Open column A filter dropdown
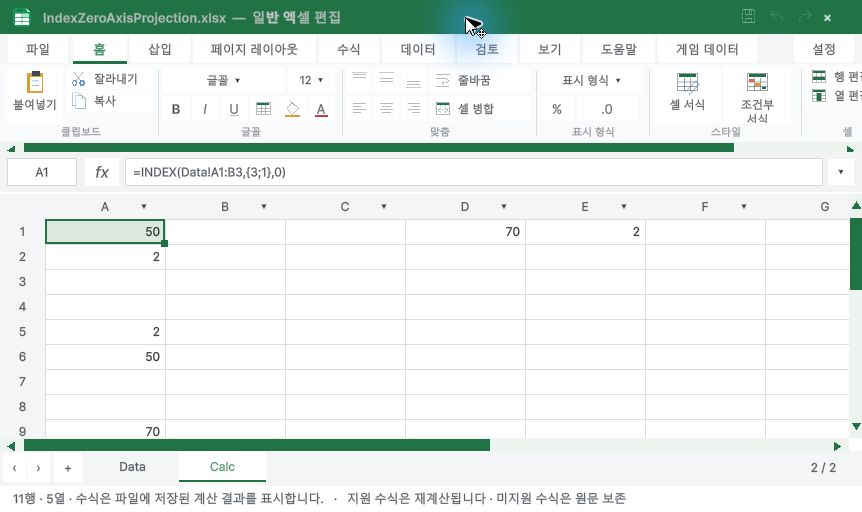 (143, 207)
